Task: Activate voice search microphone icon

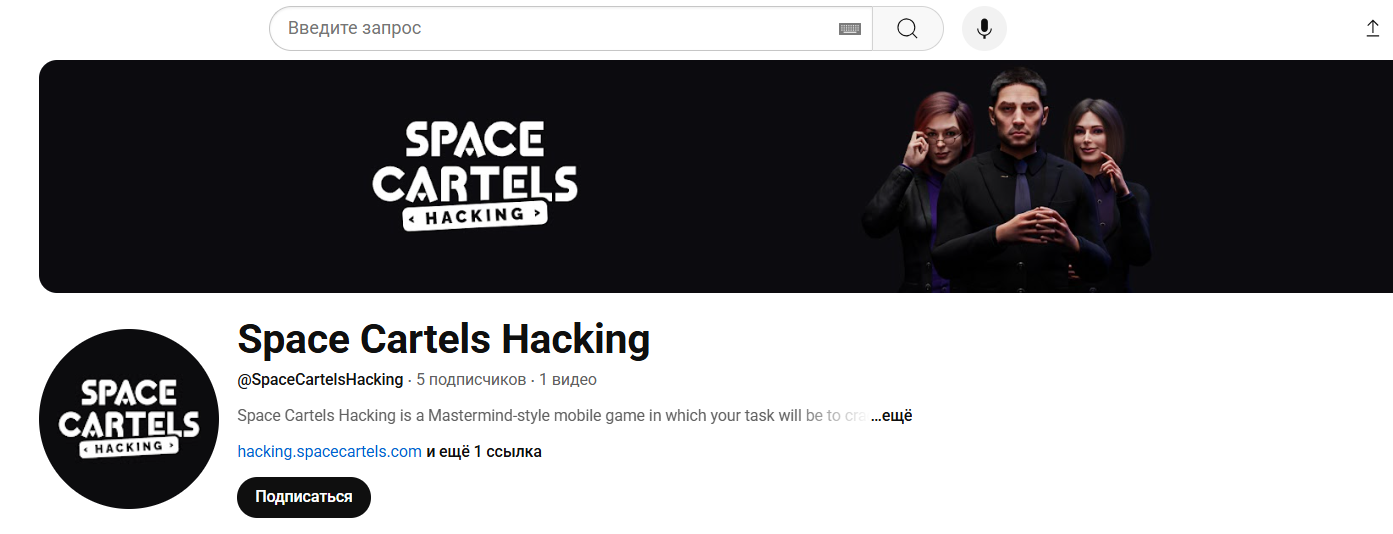Action: coord(984,28)
